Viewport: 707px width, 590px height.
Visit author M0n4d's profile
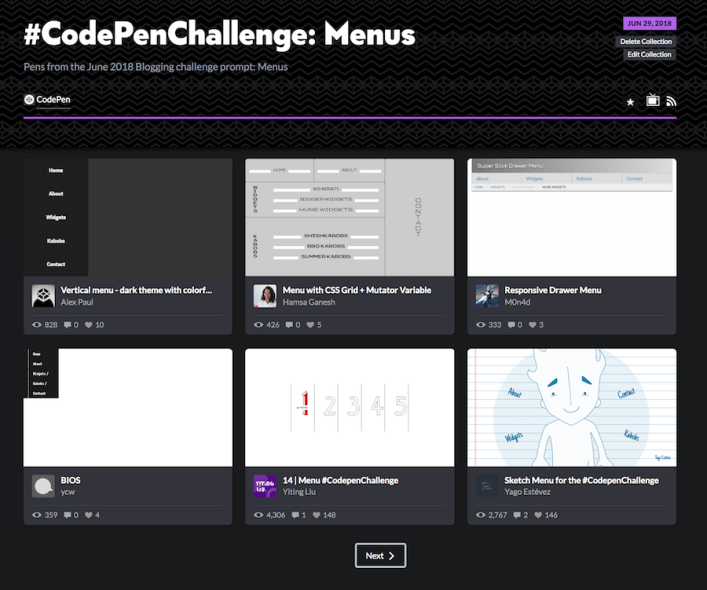pos(517,302)
